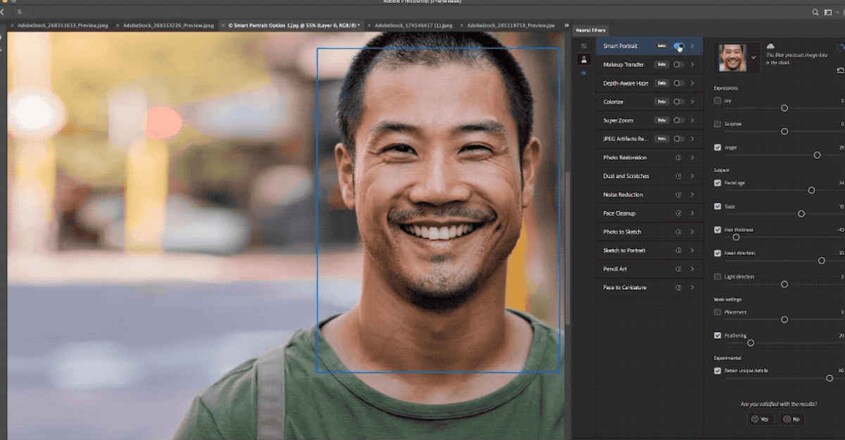This screenshot has width=845, height=440.
Task: Click the Pencil Art download icon
Action: click(678, 269)
